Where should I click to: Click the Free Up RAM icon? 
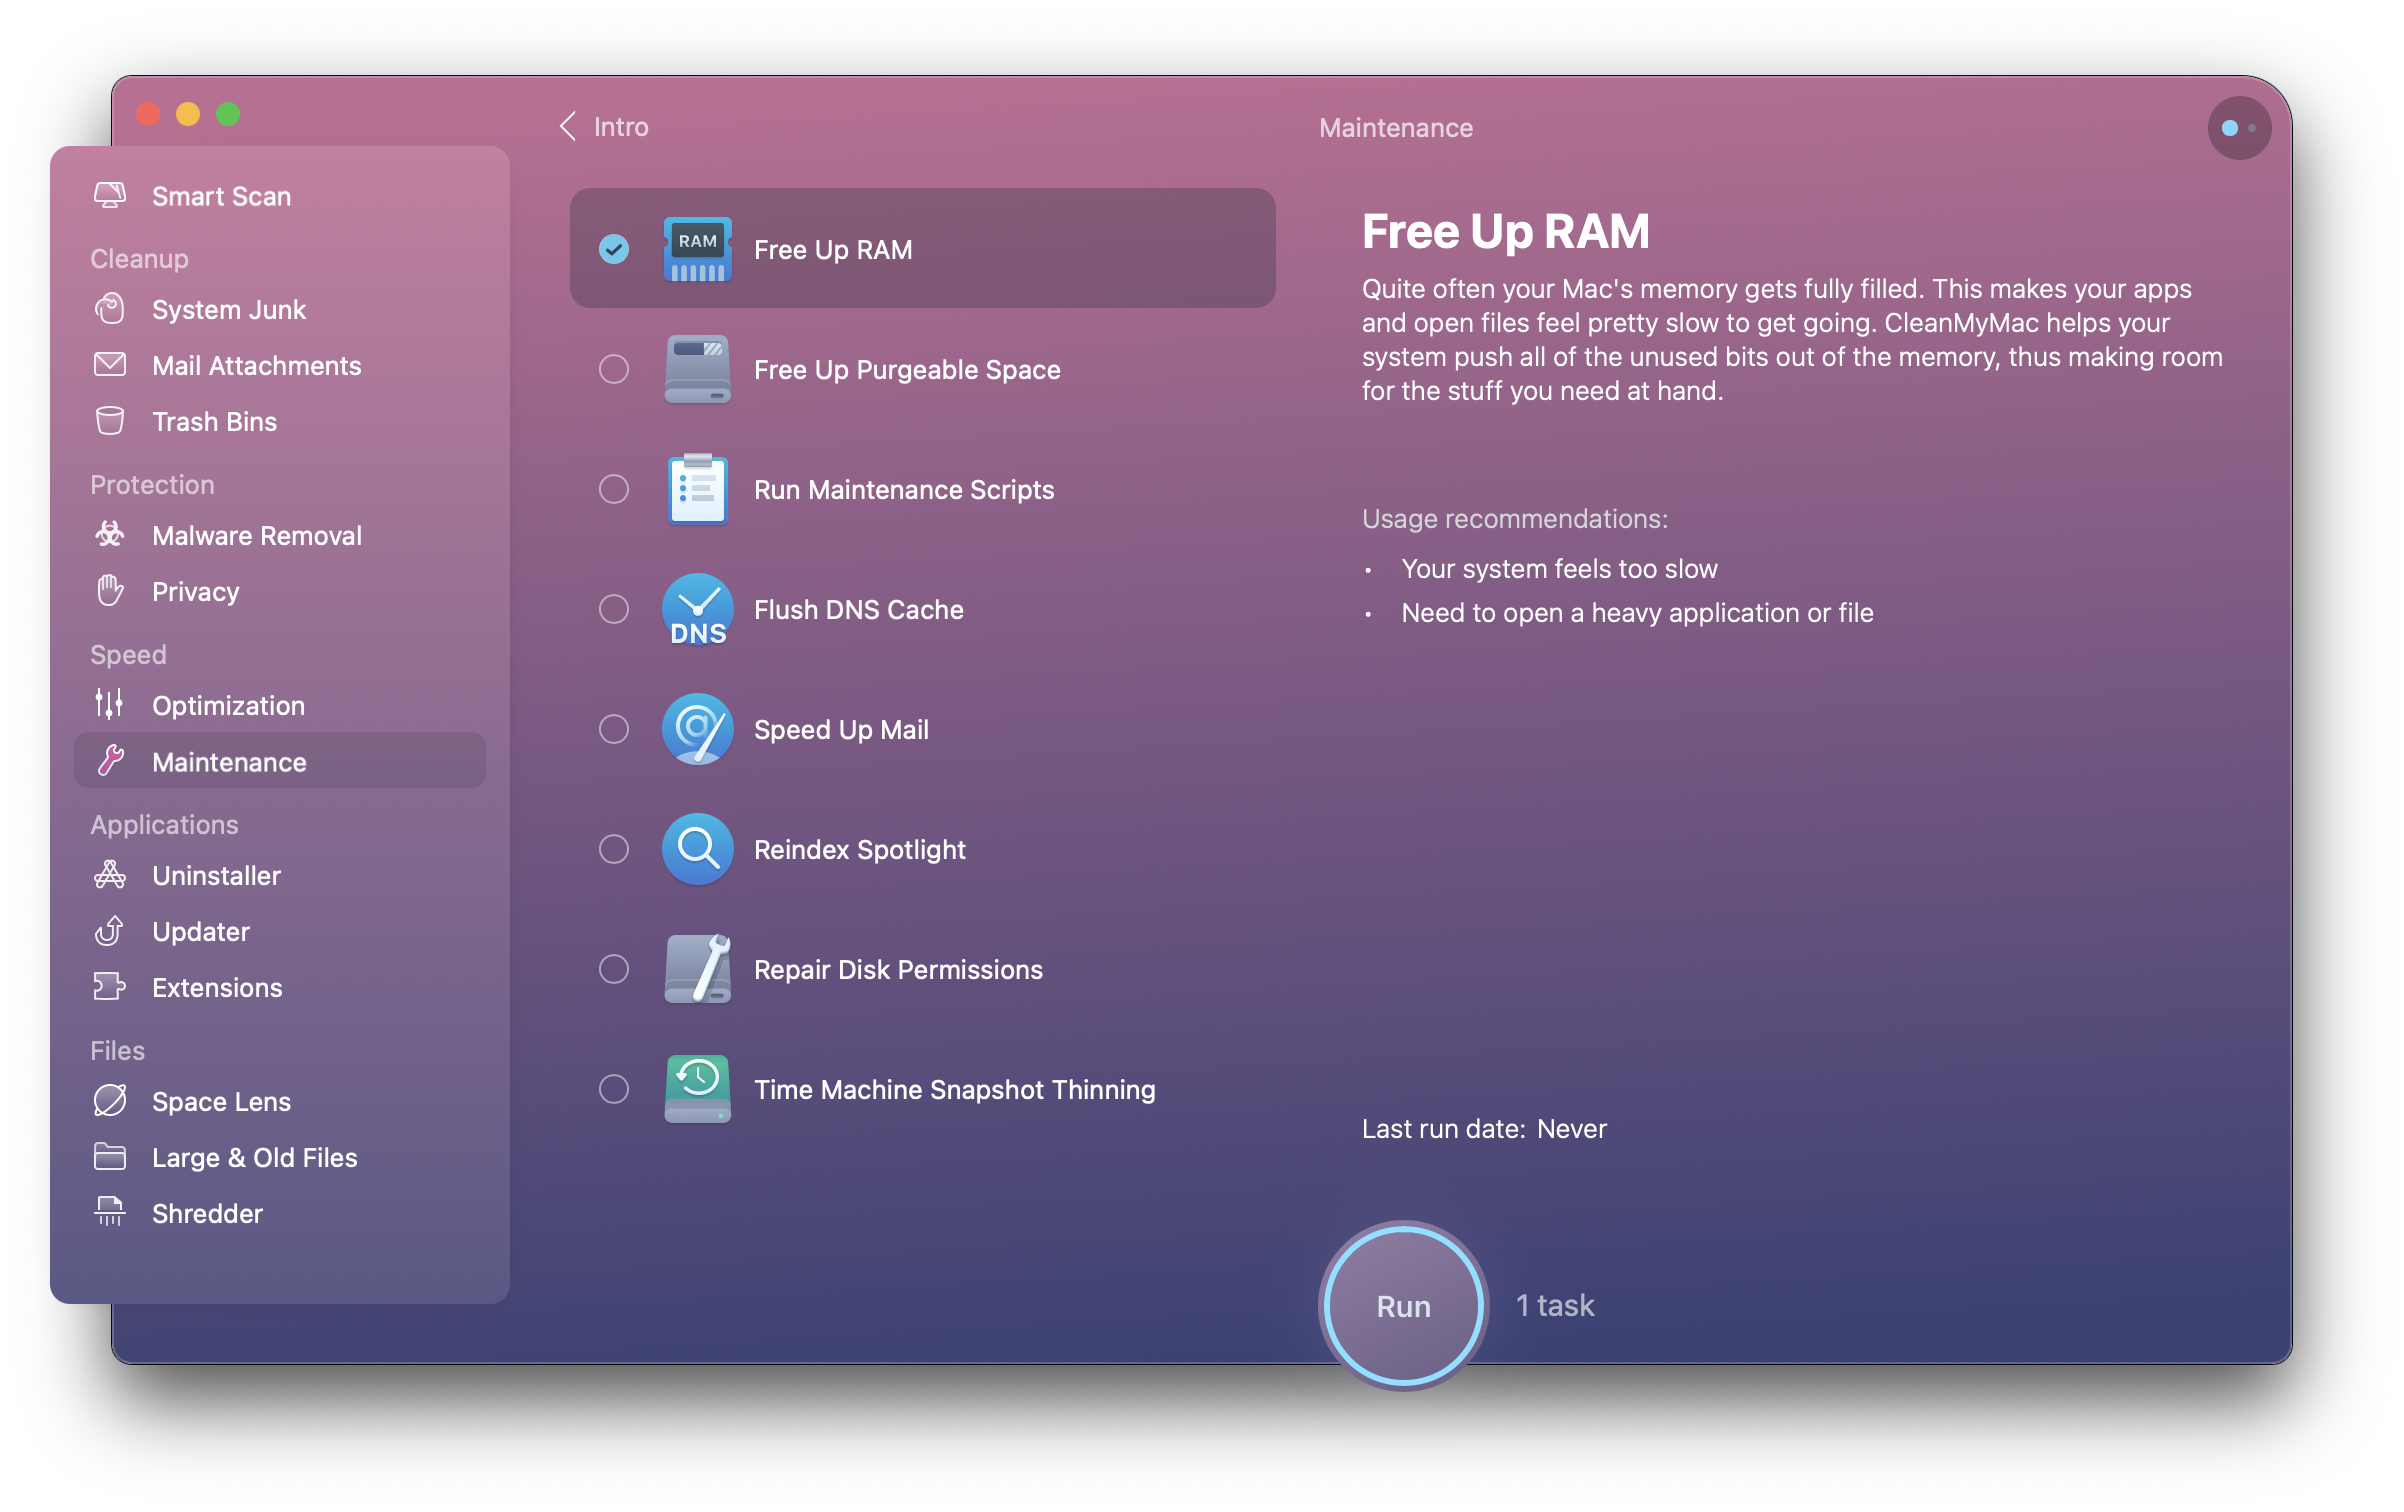click(x=695, y=247)
